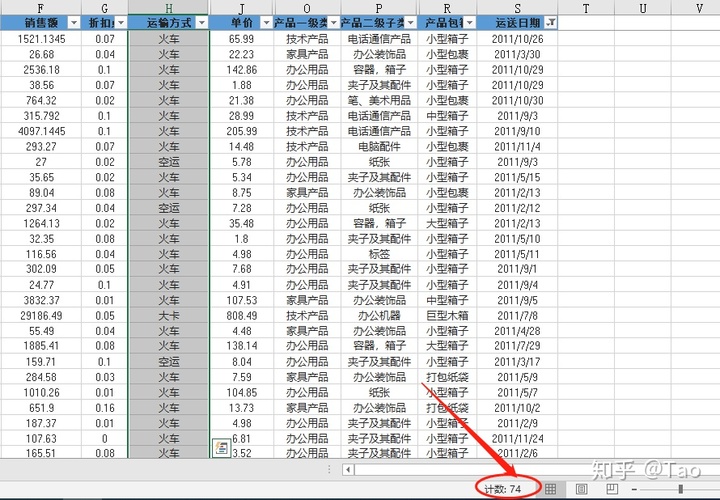Open the active 运送日期 filter button
The image size is (720, 500).
coord(551,22)
